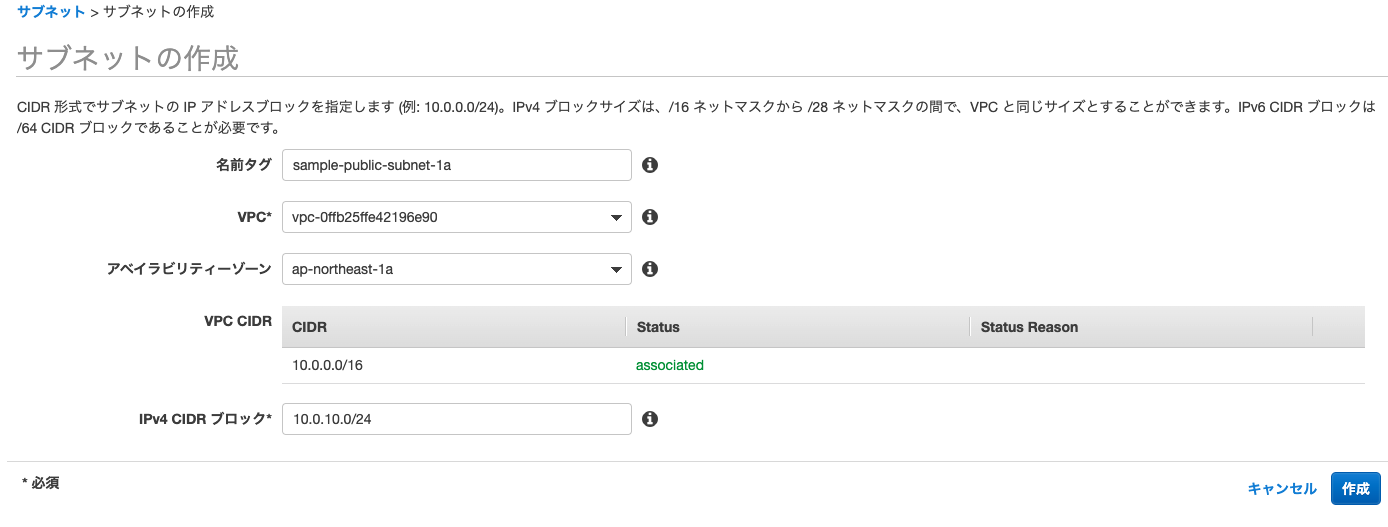
Task: Show info for the VPC selector
Action: click(649, 217)
